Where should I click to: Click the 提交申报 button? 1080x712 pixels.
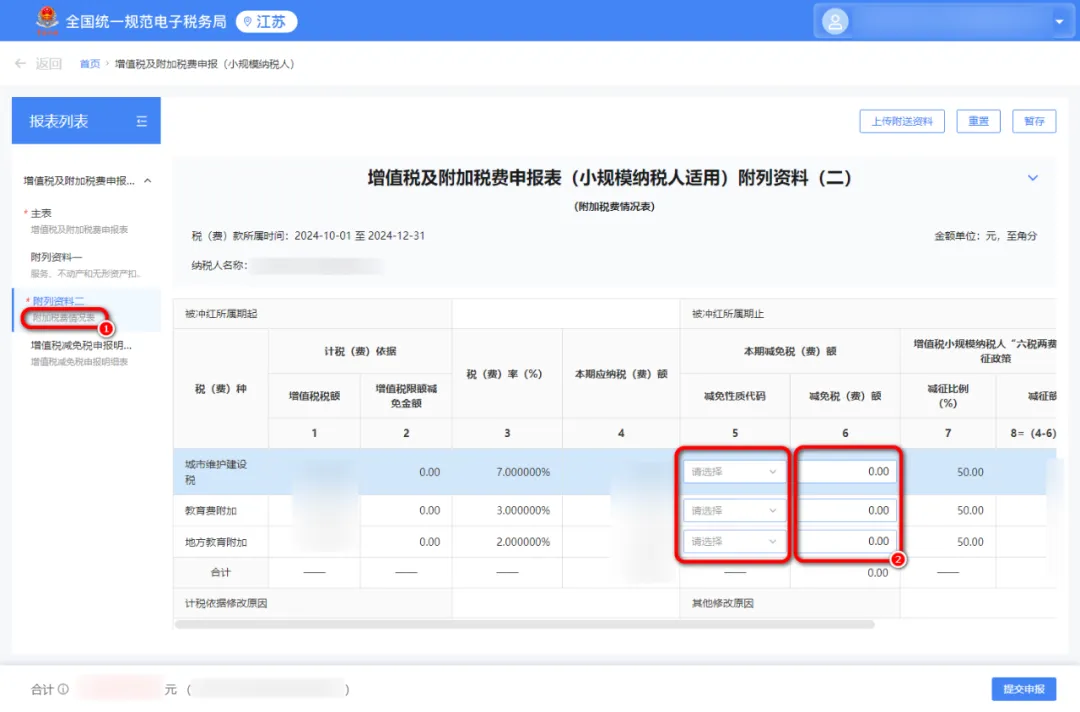pos(1023,689)
